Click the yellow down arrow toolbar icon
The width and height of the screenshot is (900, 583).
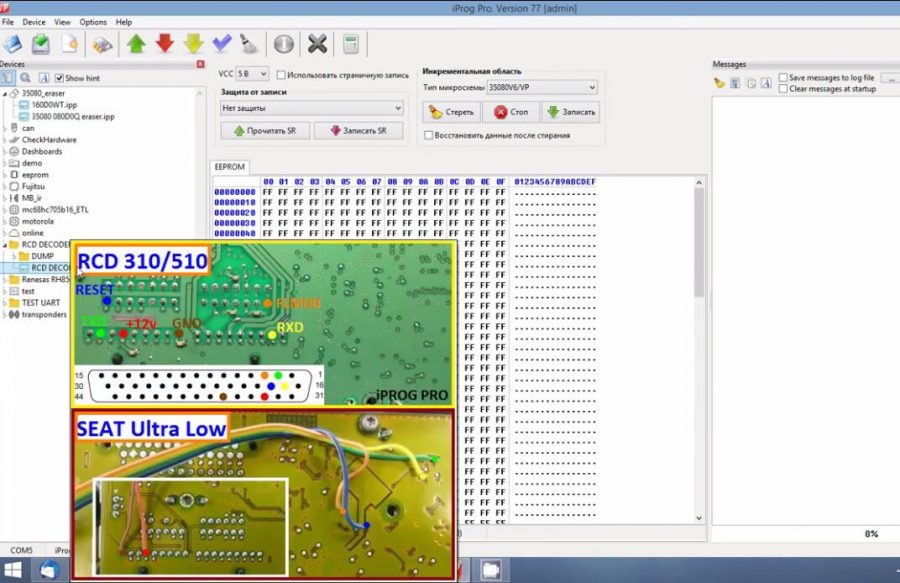coord(193,44)
